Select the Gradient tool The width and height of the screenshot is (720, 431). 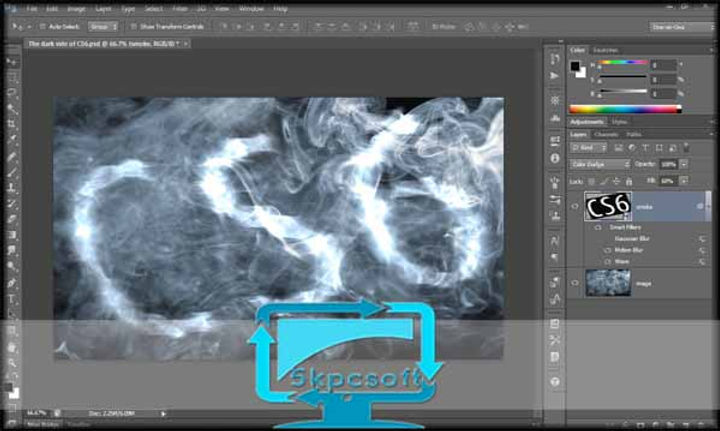coord(11,235)
